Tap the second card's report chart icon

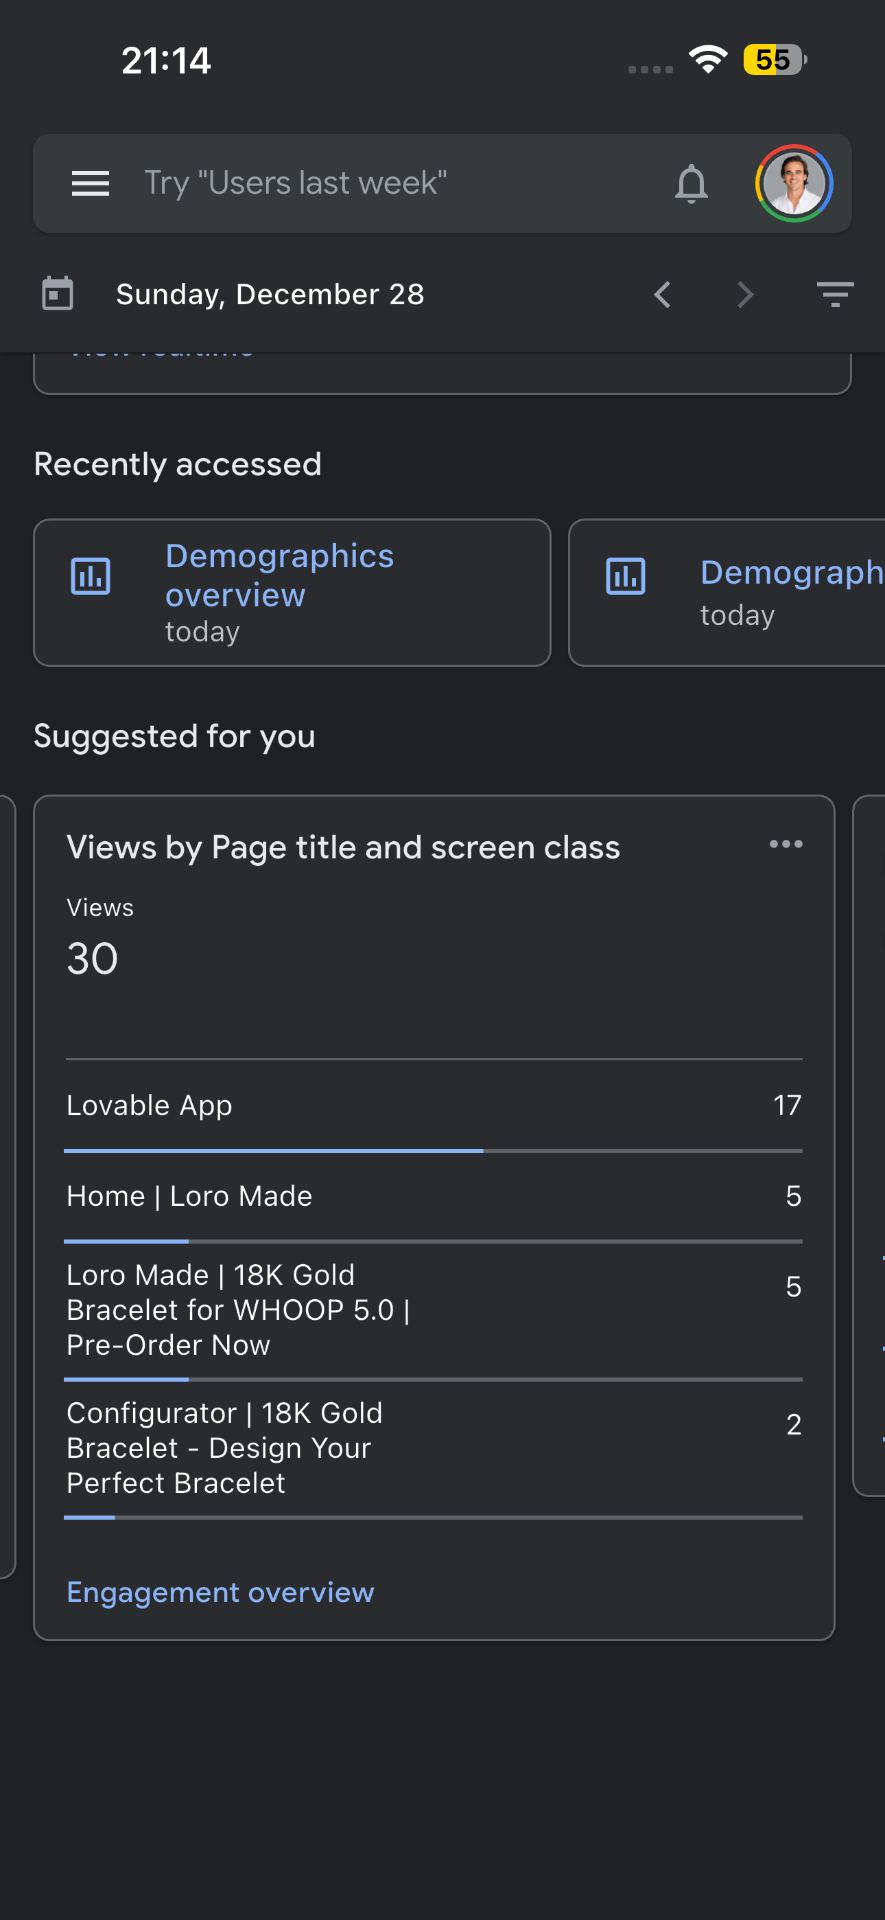(626, 576)
